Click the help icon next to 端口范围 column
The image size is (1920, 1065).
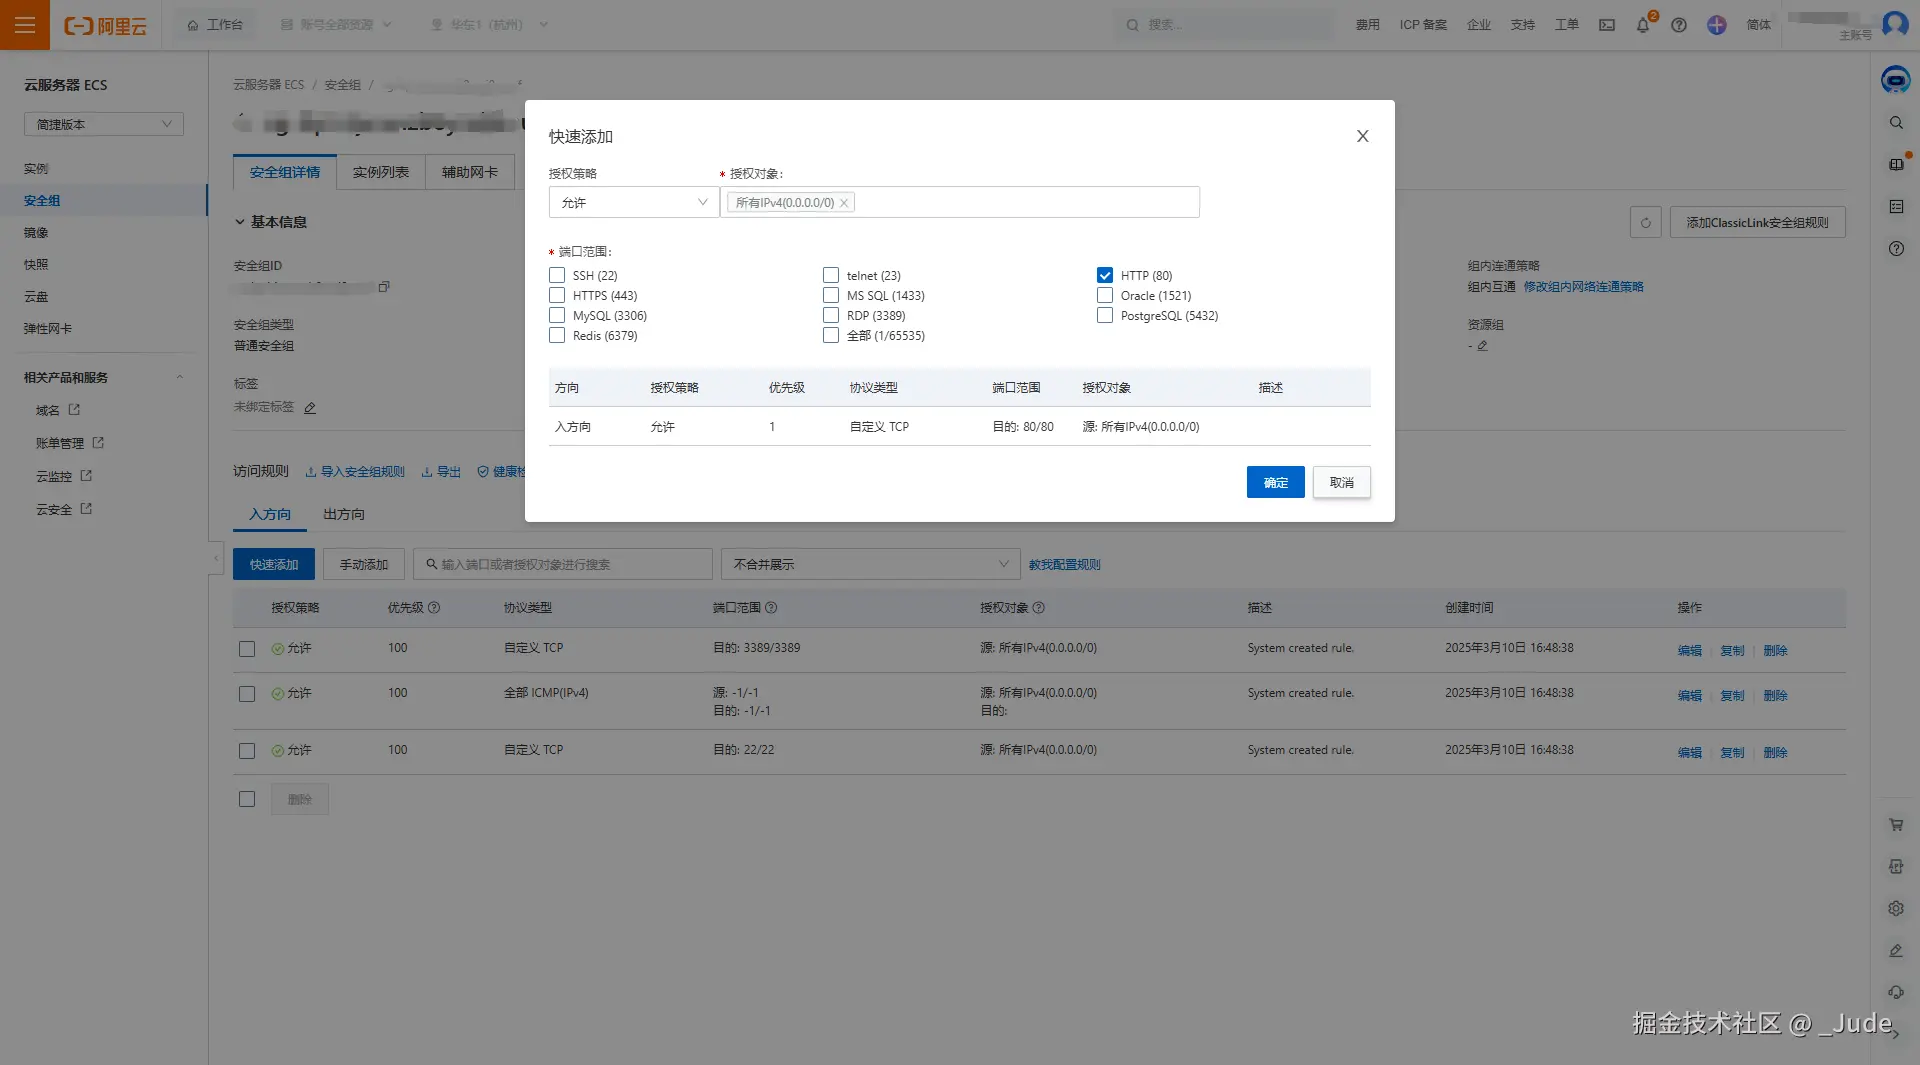(771, 608)
